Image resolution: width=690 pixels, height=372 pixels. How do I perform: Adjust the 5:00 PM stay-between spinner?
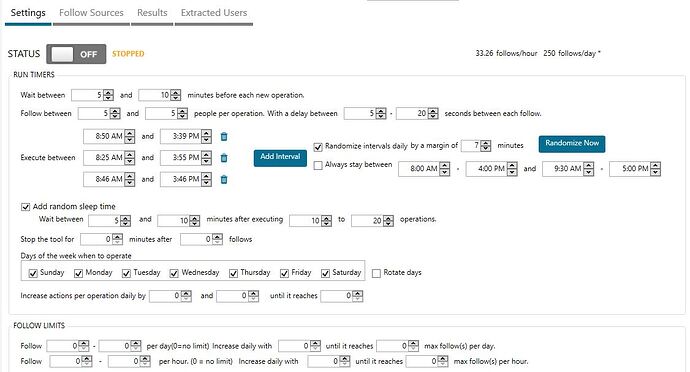(635, 169)
